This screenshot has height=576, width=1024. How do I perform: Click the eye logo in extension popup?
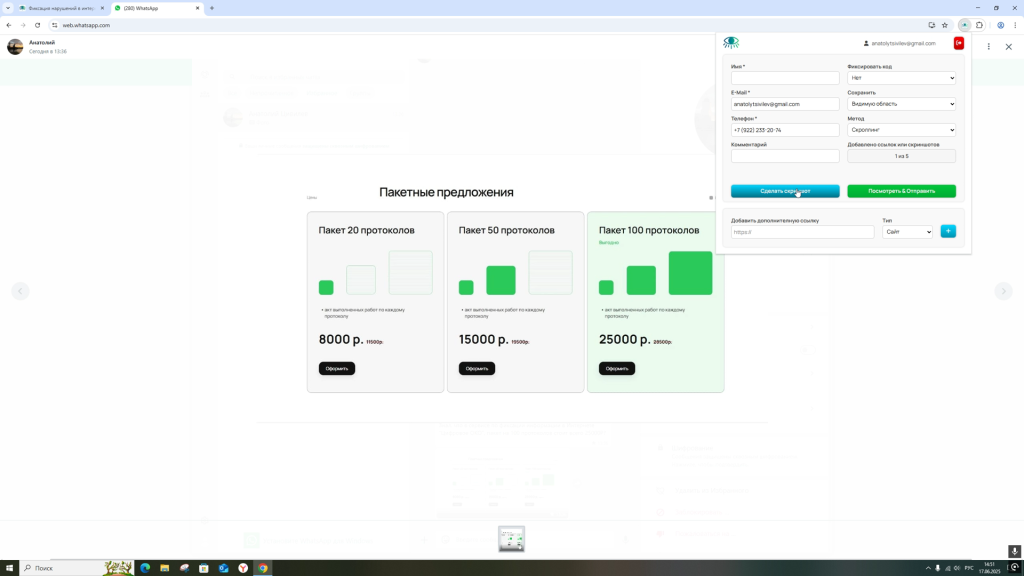pyautogui.click(x=731, y=43)
